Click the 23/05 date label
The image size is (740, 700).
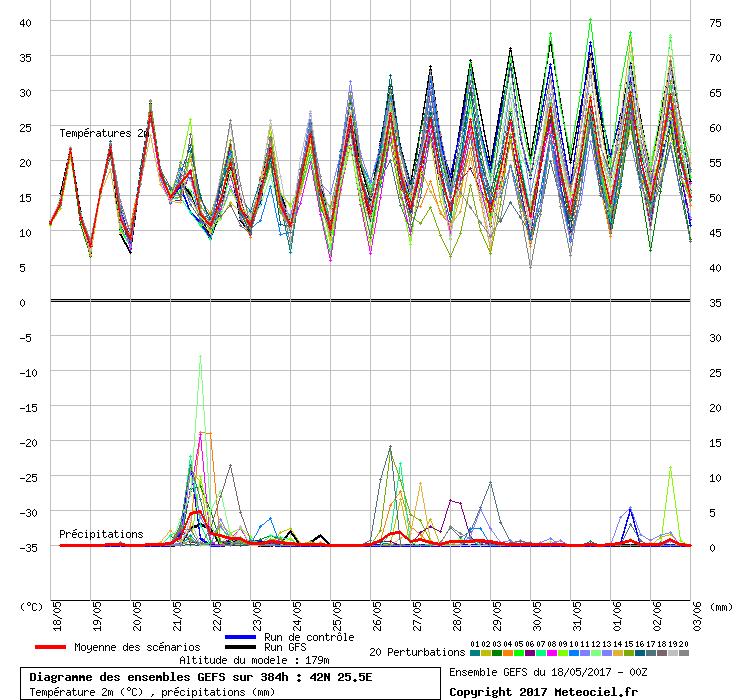pyautogui.click(x=257, y=616)
